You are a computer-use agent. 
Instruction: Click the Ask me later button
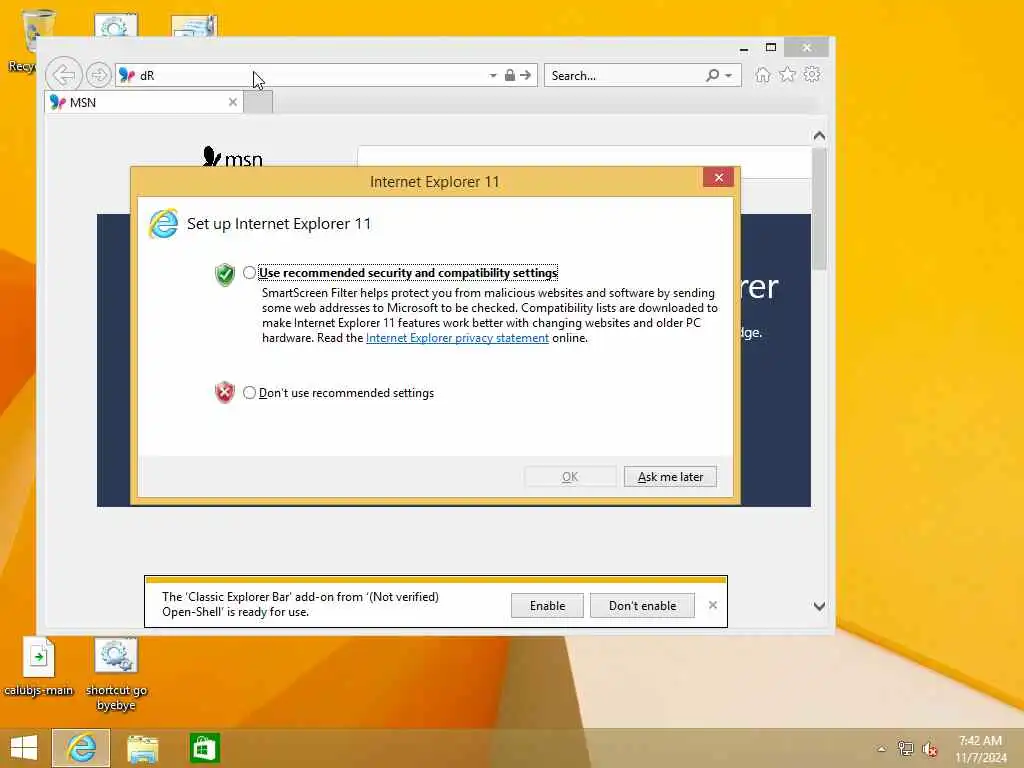[x=670, y=477]
